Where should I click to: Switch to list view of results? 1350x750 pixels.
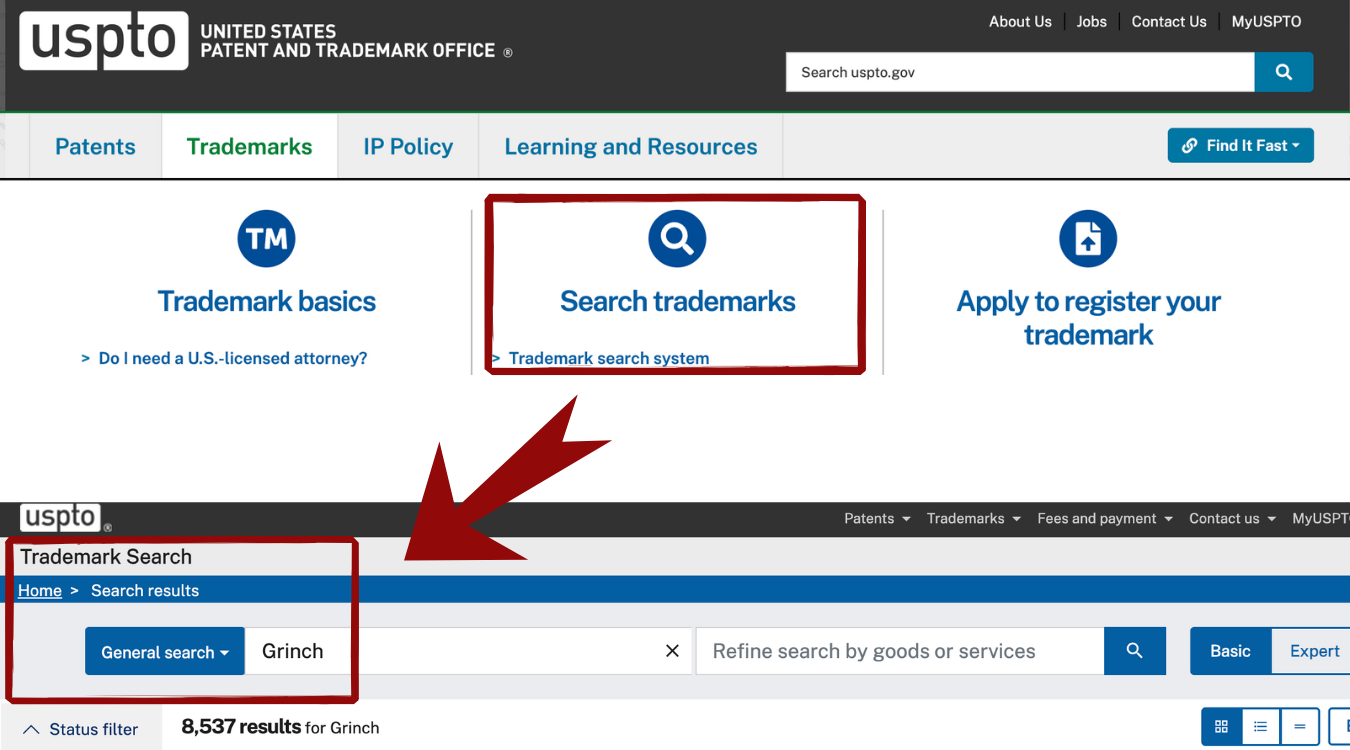(x=1261, y=727)
